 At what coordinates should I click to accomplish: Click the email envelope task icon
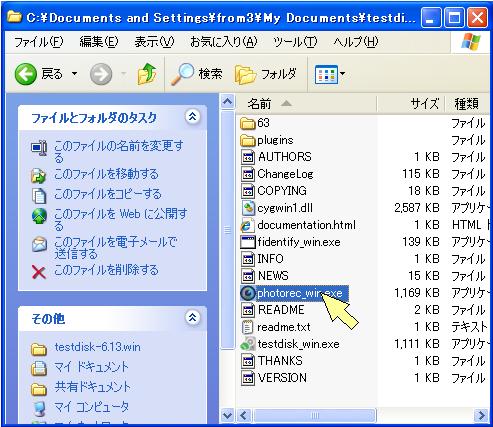point(39,244)
